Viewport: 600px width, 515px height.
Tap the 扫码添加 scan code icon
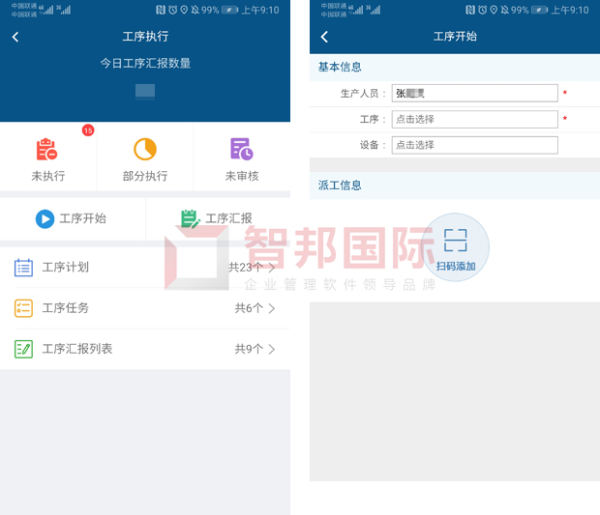click(x=455, y=240)
